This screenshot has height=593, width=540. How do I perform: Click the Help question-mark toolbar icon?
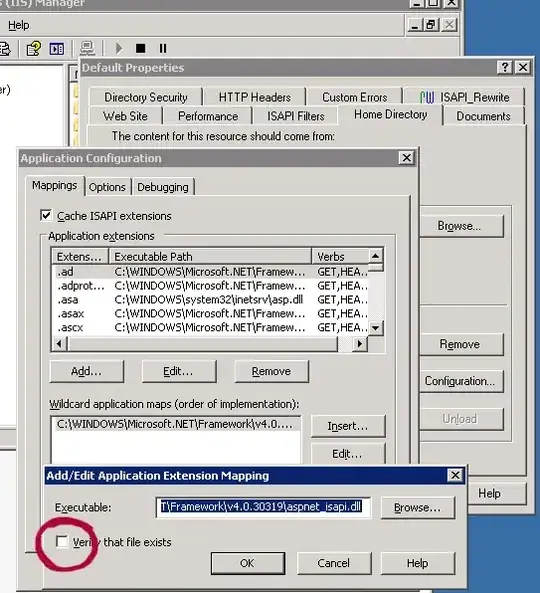pyautogui.click(x=33, y=48)
